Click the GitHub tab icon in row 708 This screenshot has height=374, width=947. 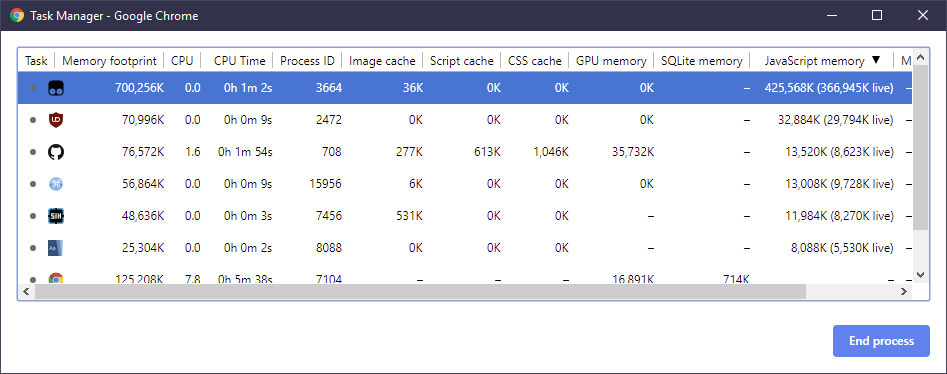point(56,152)
